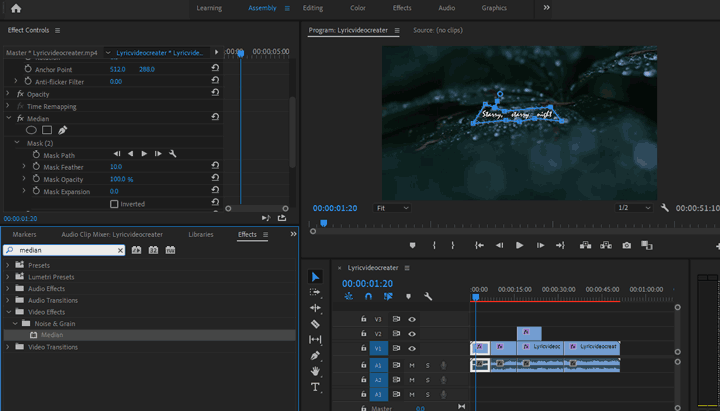Mute audio track A1
Image resolution: width=720 pixels, height=411 pixels.
pyautogui.click(x=412, y=365)
